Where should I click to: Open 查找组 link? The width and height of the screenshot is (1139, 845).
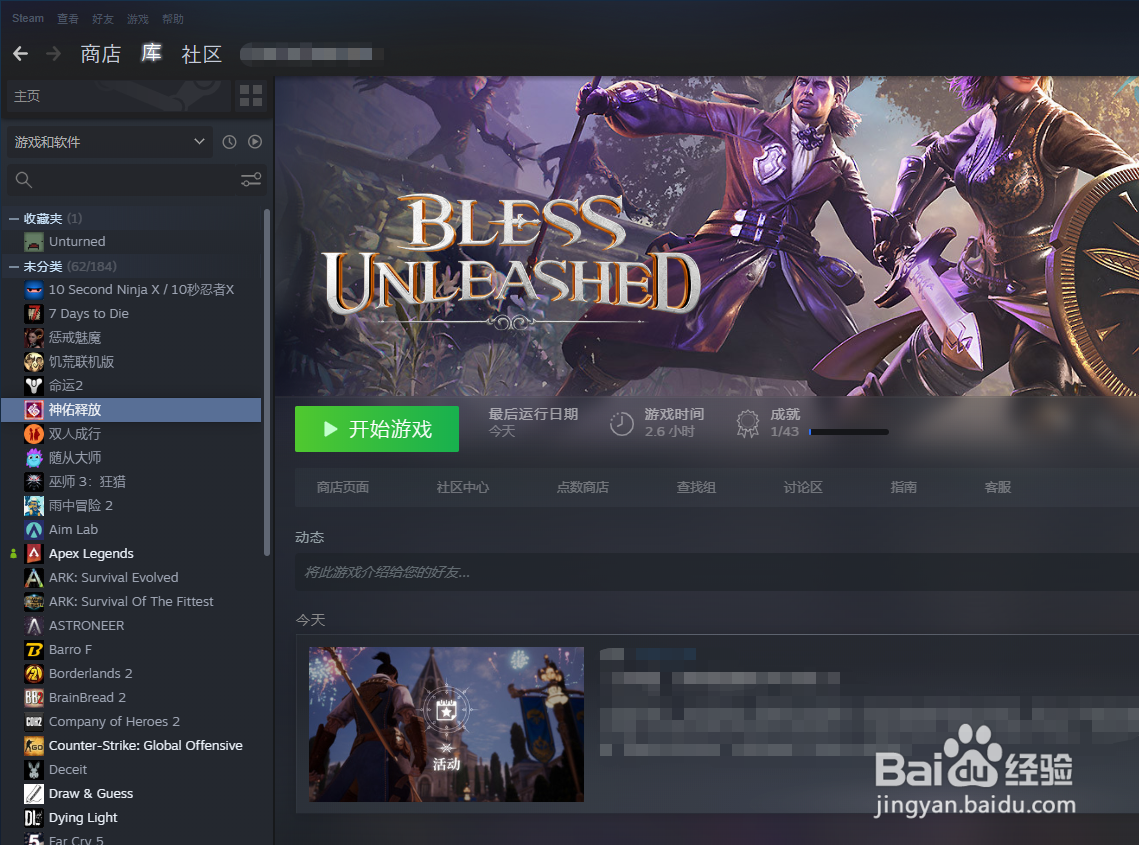[696, 488]
